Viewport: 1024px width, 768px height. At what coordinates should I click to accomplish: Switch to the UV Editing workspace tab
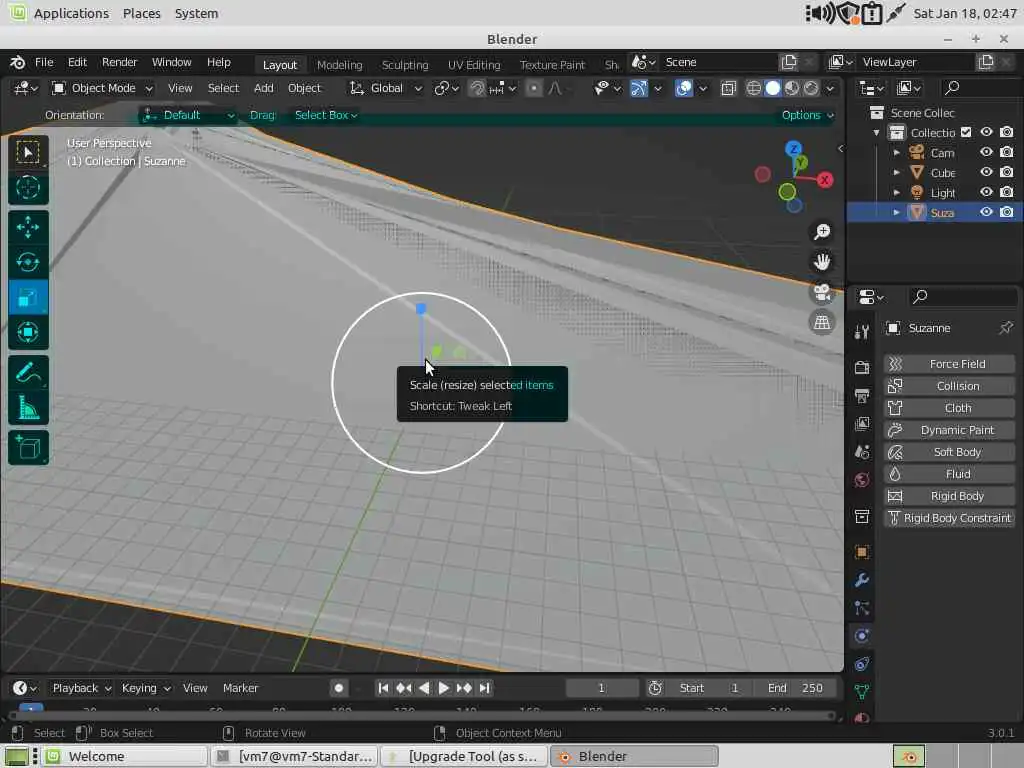coord(474,65)
